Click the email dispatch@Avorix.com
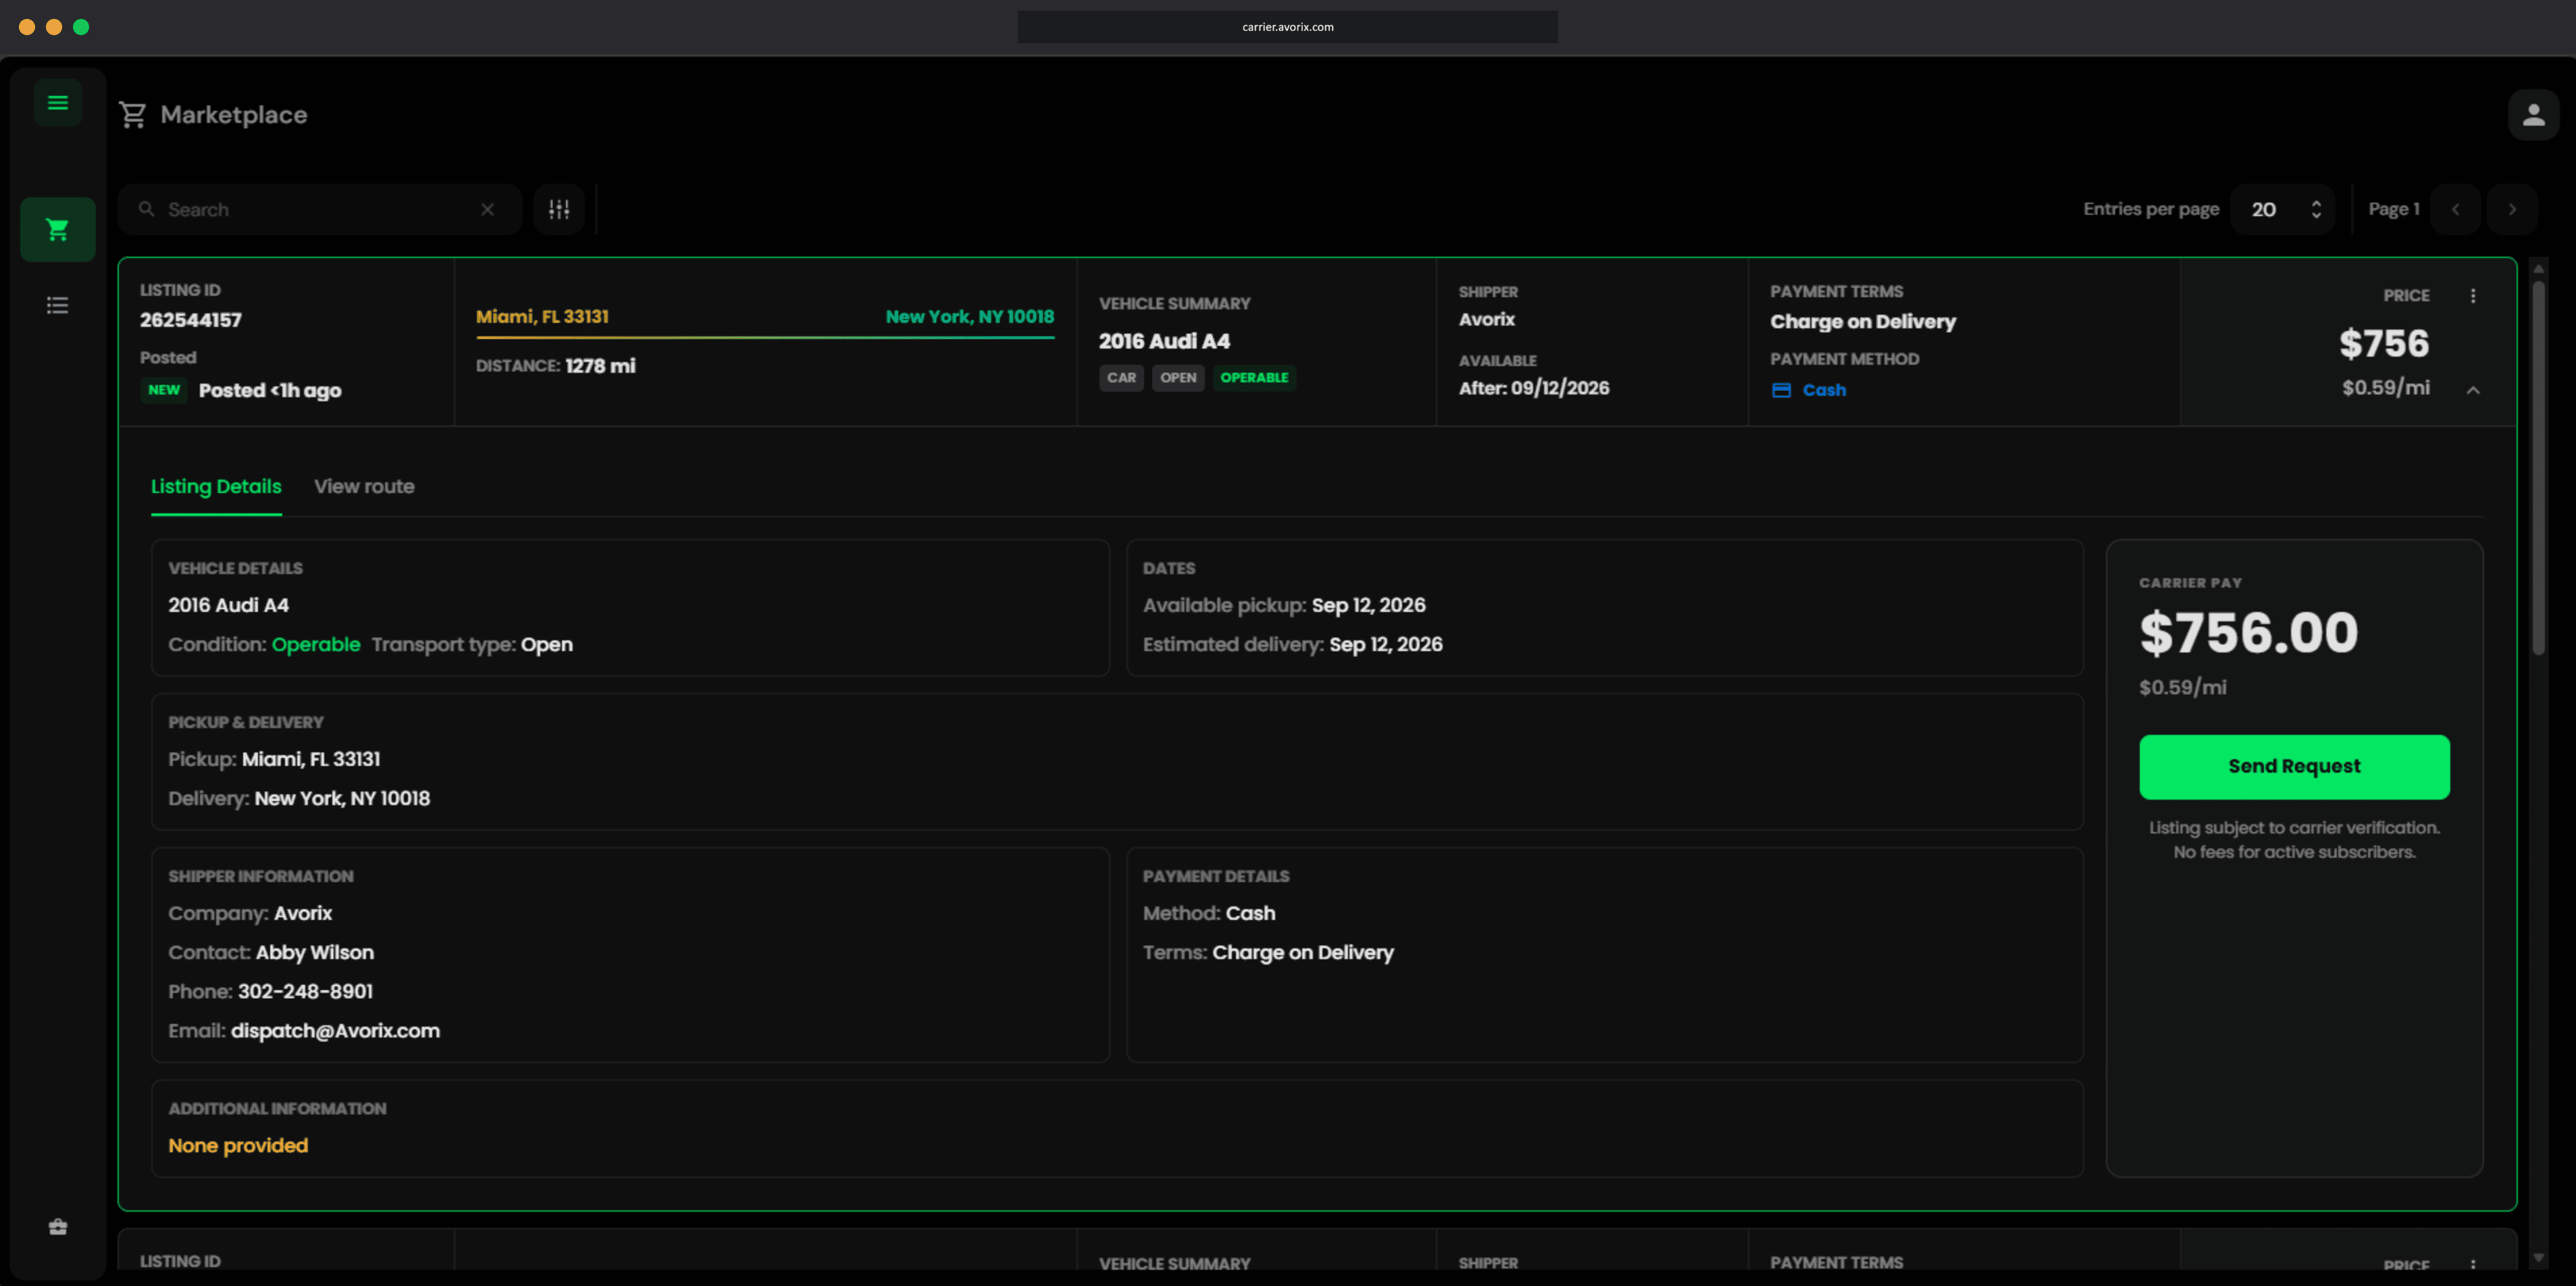Image resolution: width=2576 pixels, height=1286 pixels. pyautogui.click(x=335, y=1031)
